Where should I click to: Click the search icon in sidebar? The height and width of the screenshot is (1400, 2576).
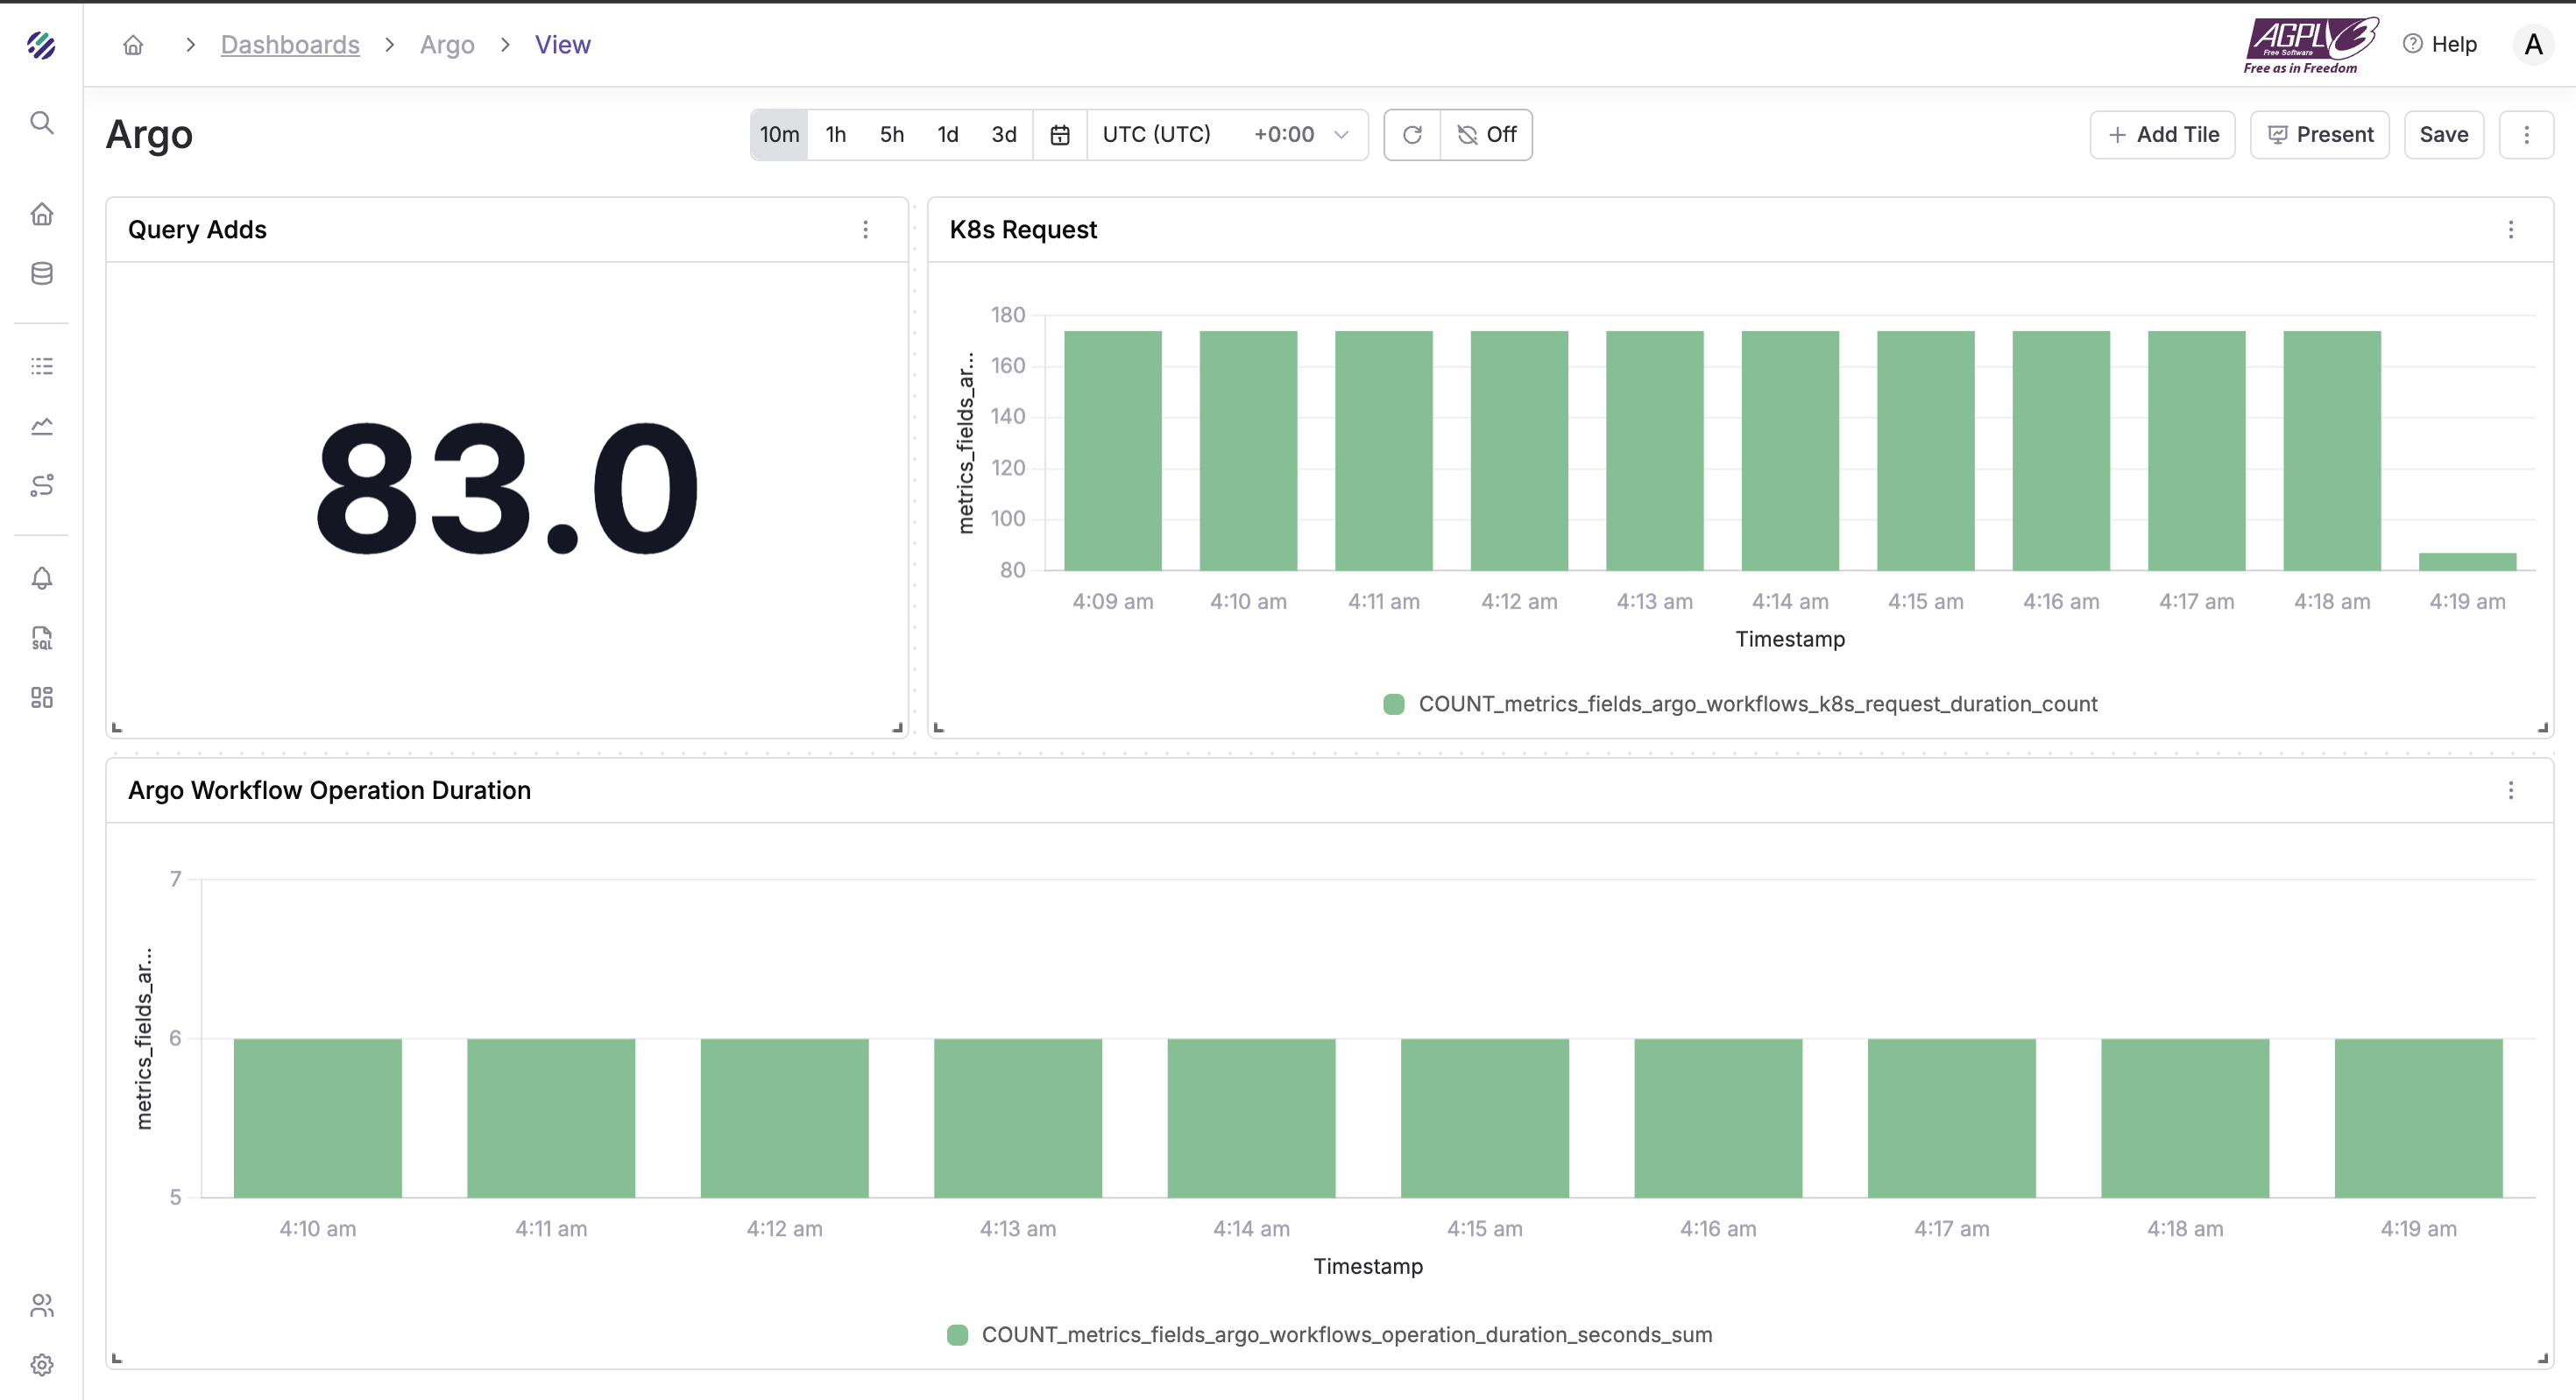point(41,123)
